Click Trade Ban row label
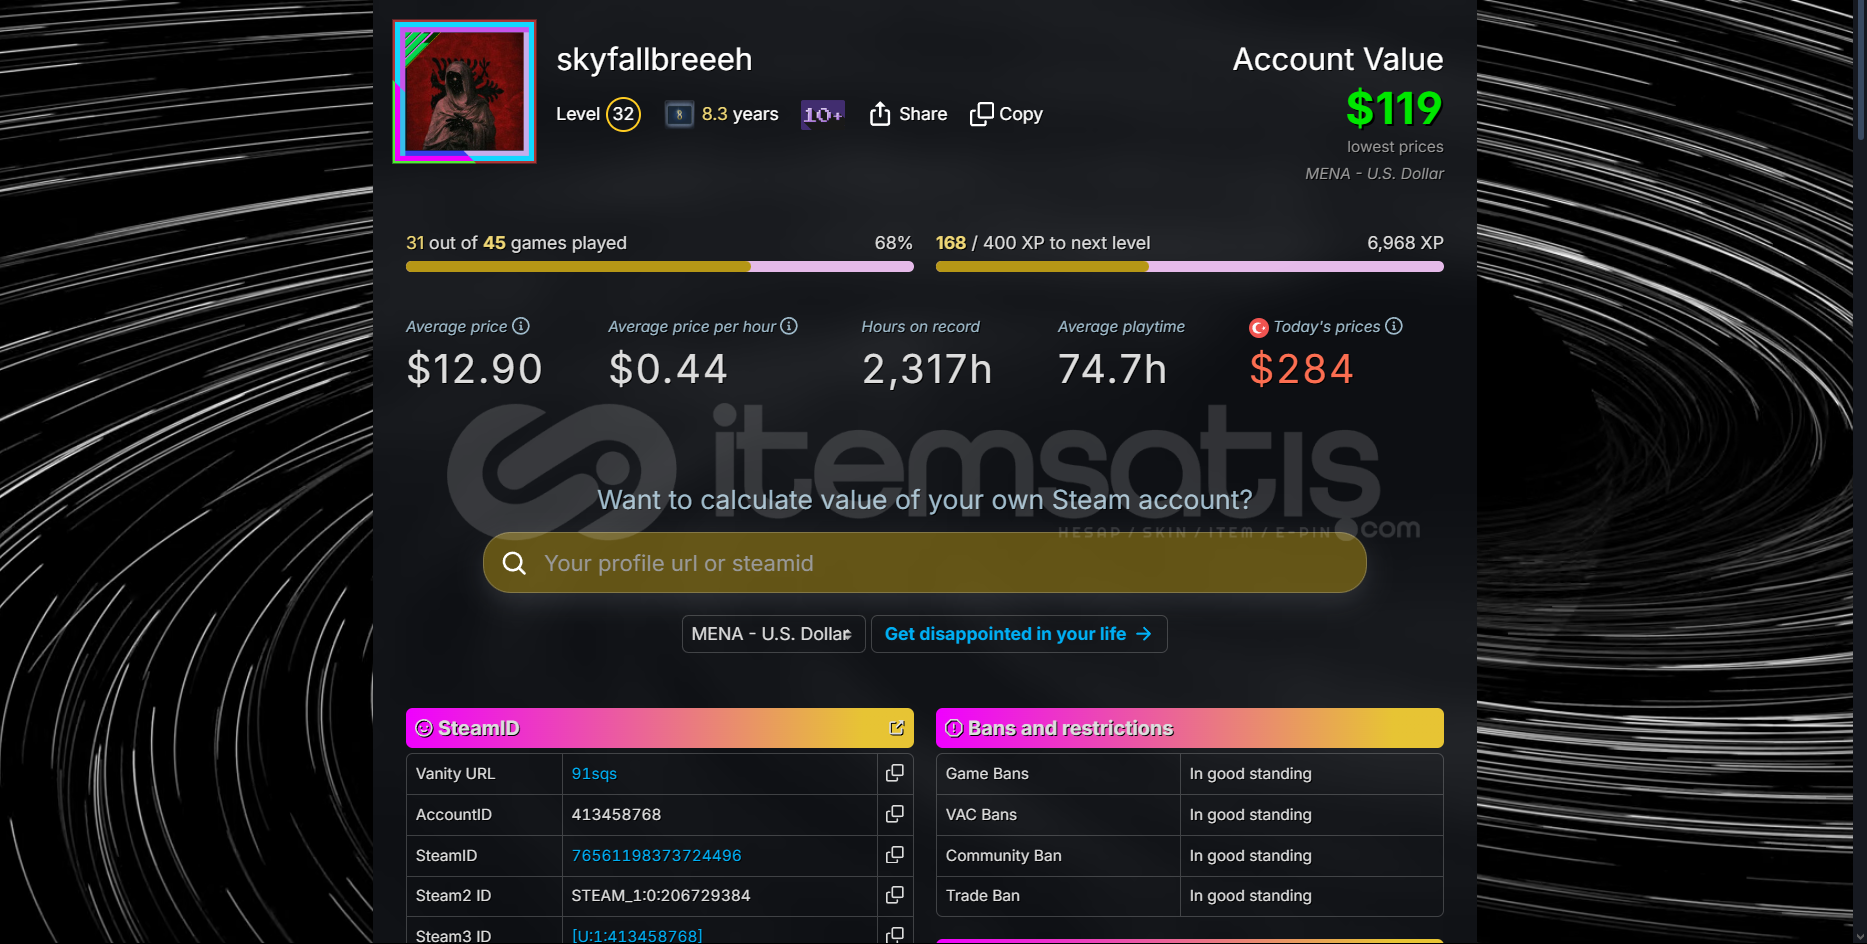This screenshot has height=944, width=1867. click(x=983, y=896)
